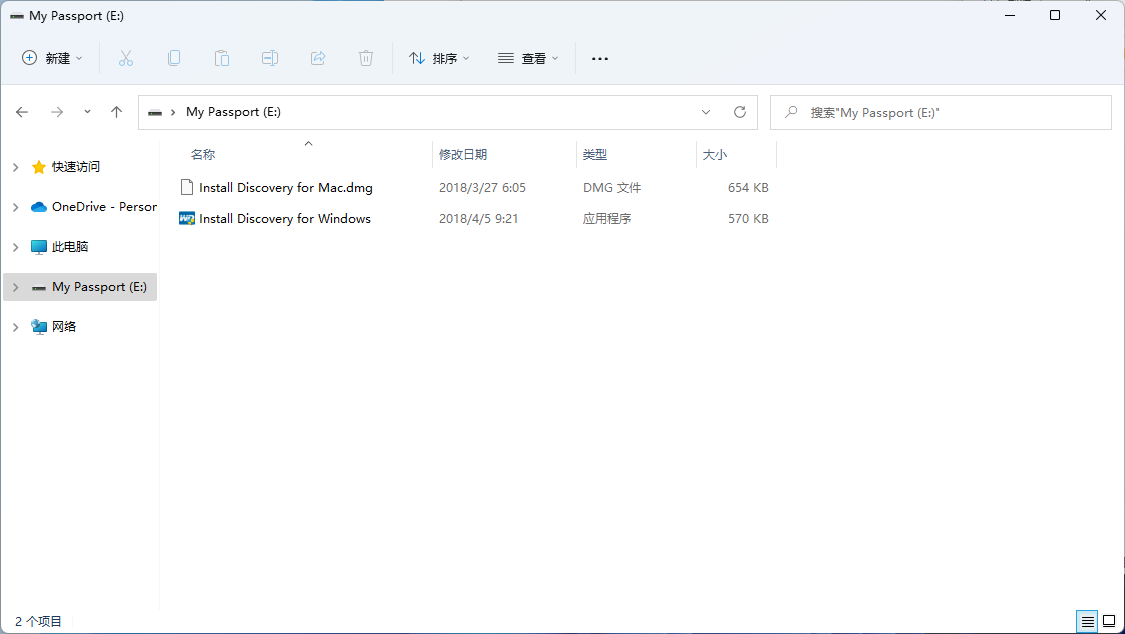
Task: Select the WD Install Discovery for Windows icon
Action: [187, 219]
